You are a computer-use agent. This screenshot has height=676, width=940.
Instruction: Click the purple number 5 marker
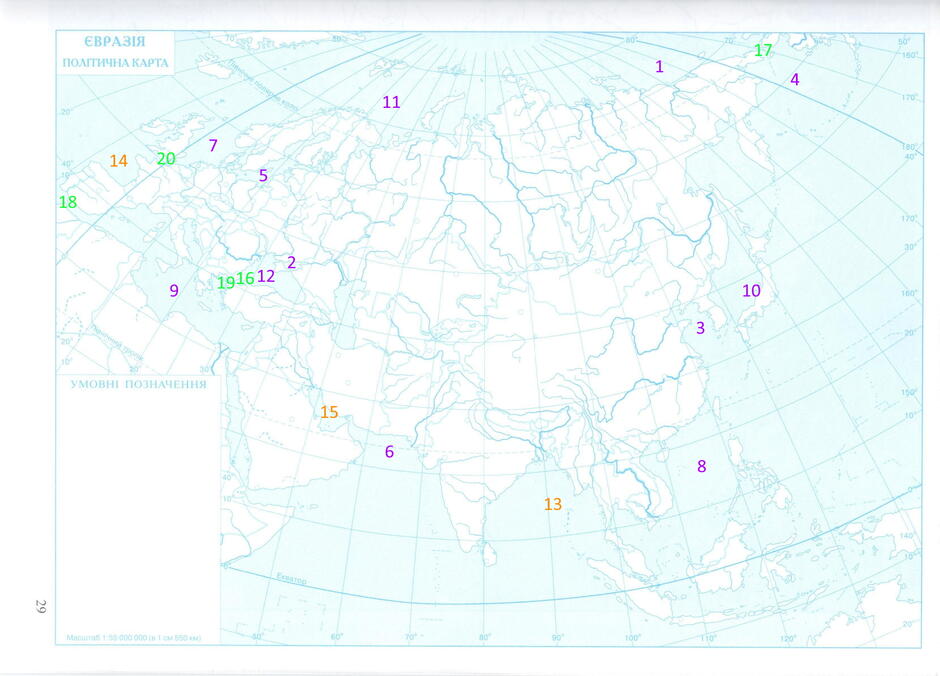(x=263, y=176)
